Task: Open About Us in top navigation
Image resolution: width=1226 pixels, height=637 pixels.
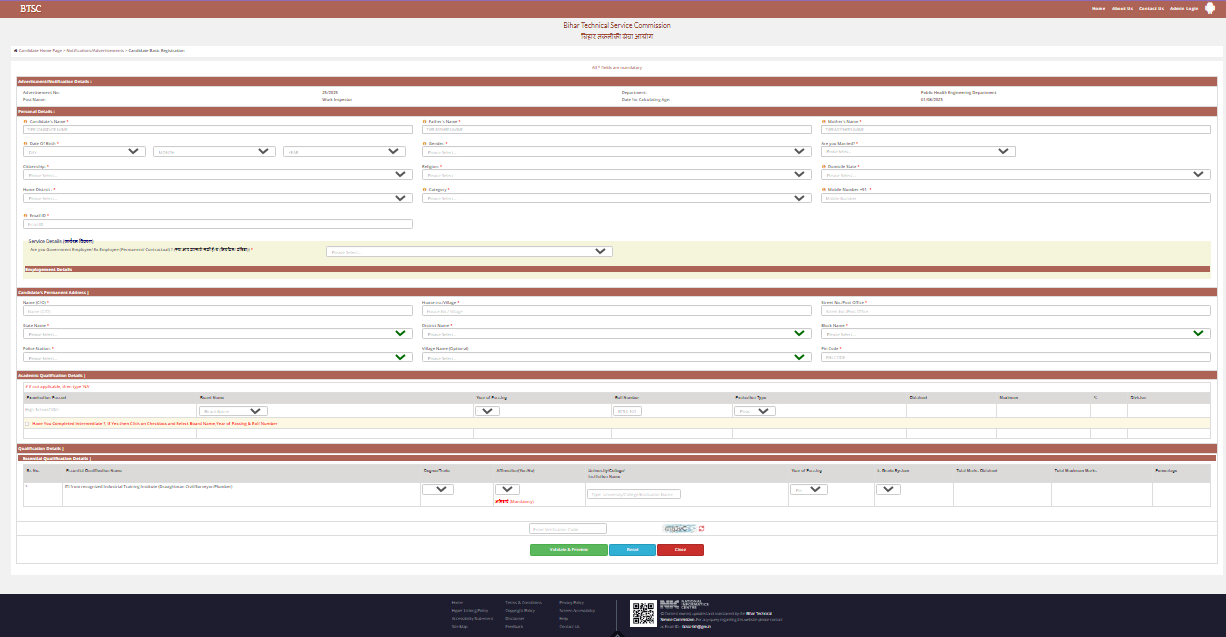Action: 1122,8
